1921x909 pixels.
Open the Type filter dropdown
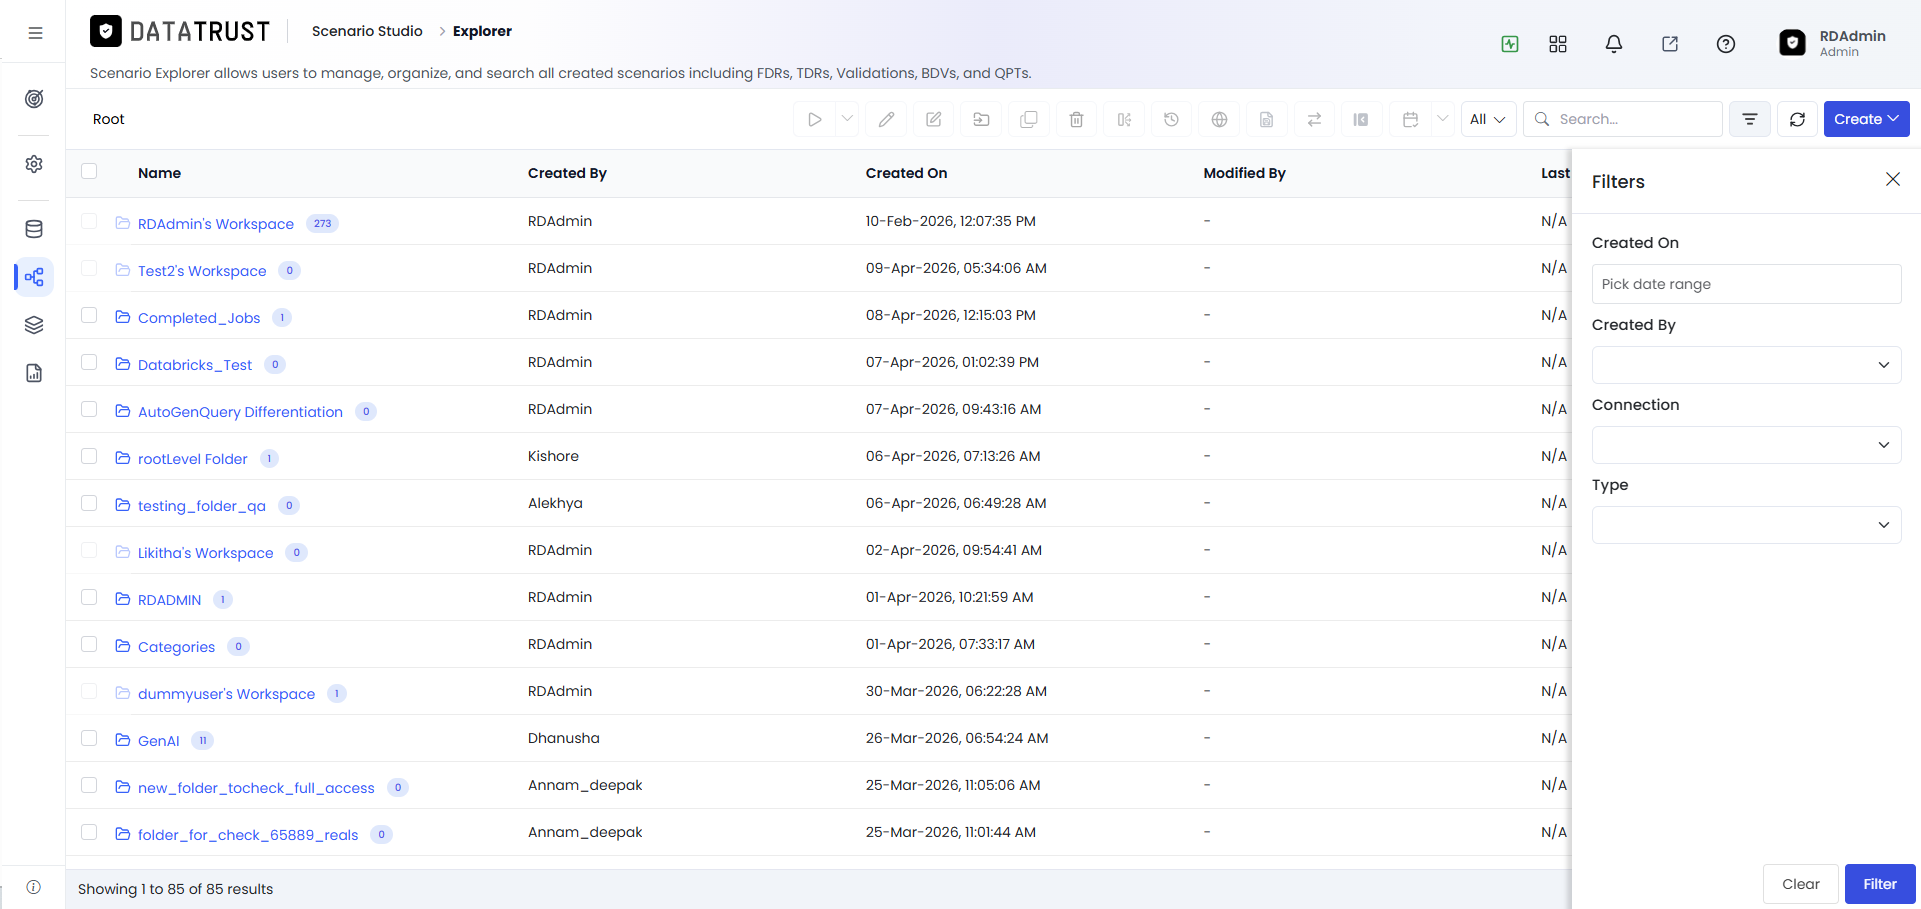1746,525
